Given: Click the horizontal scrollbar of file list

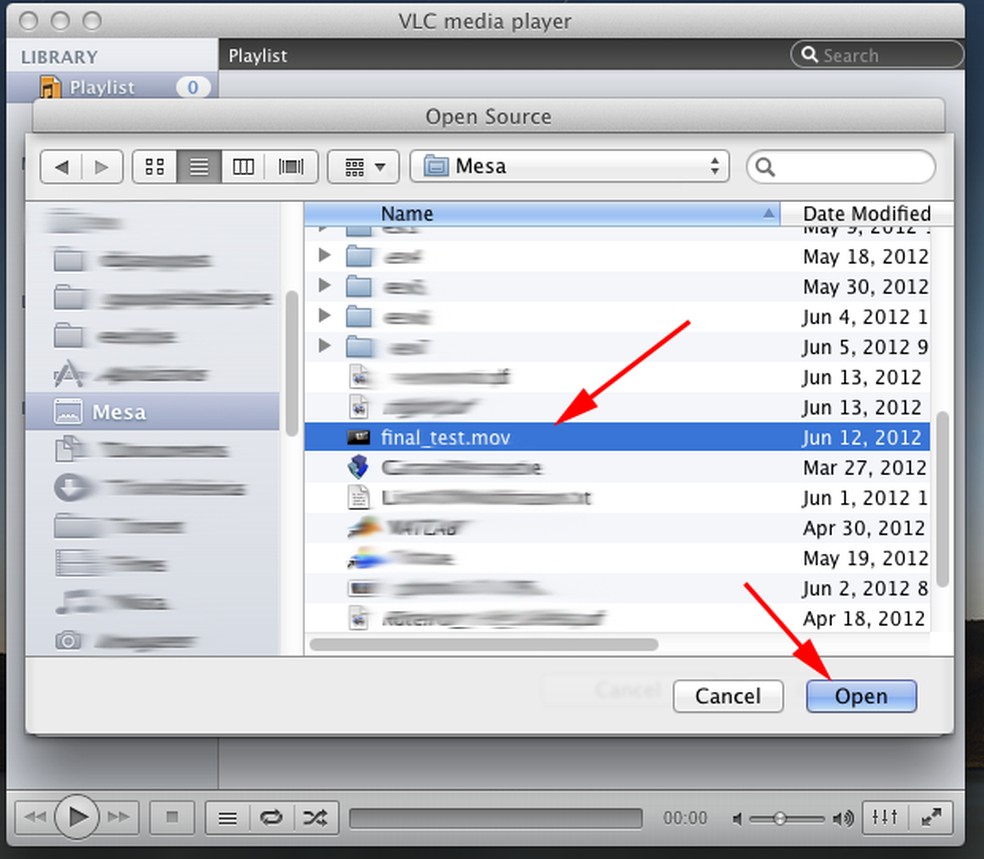Looking at the screenshot, I should (484, 644).
